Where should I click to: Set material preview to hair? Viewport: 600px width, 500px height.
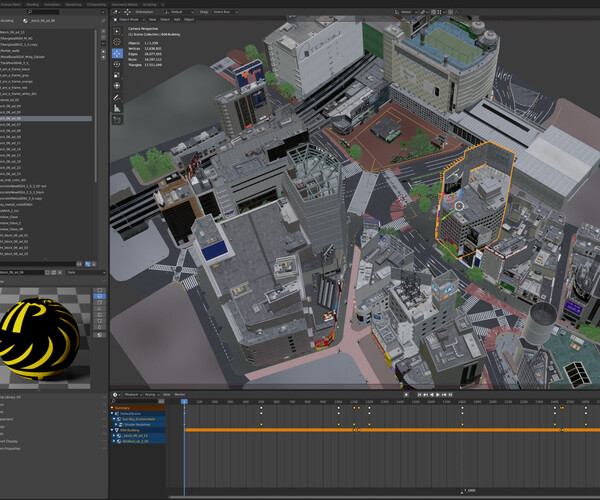pyautogui.click(x=100, y=308)
